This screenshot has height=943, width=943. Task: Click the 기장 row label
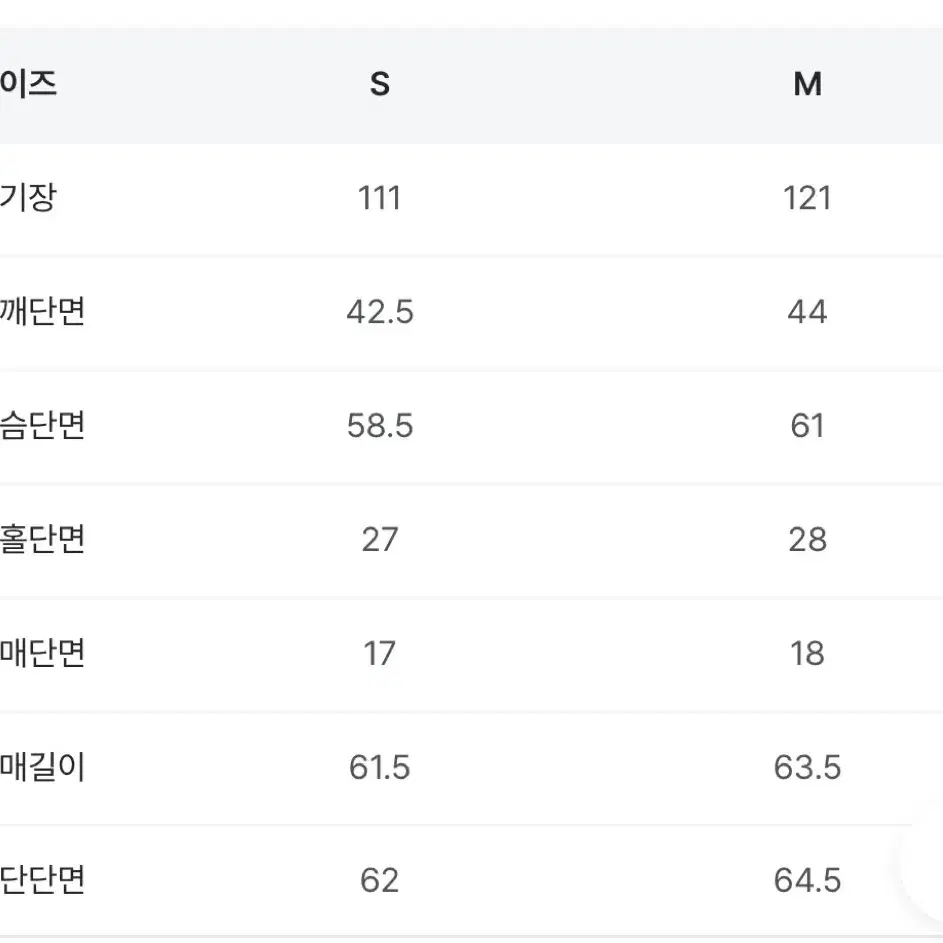coord(28,197)
